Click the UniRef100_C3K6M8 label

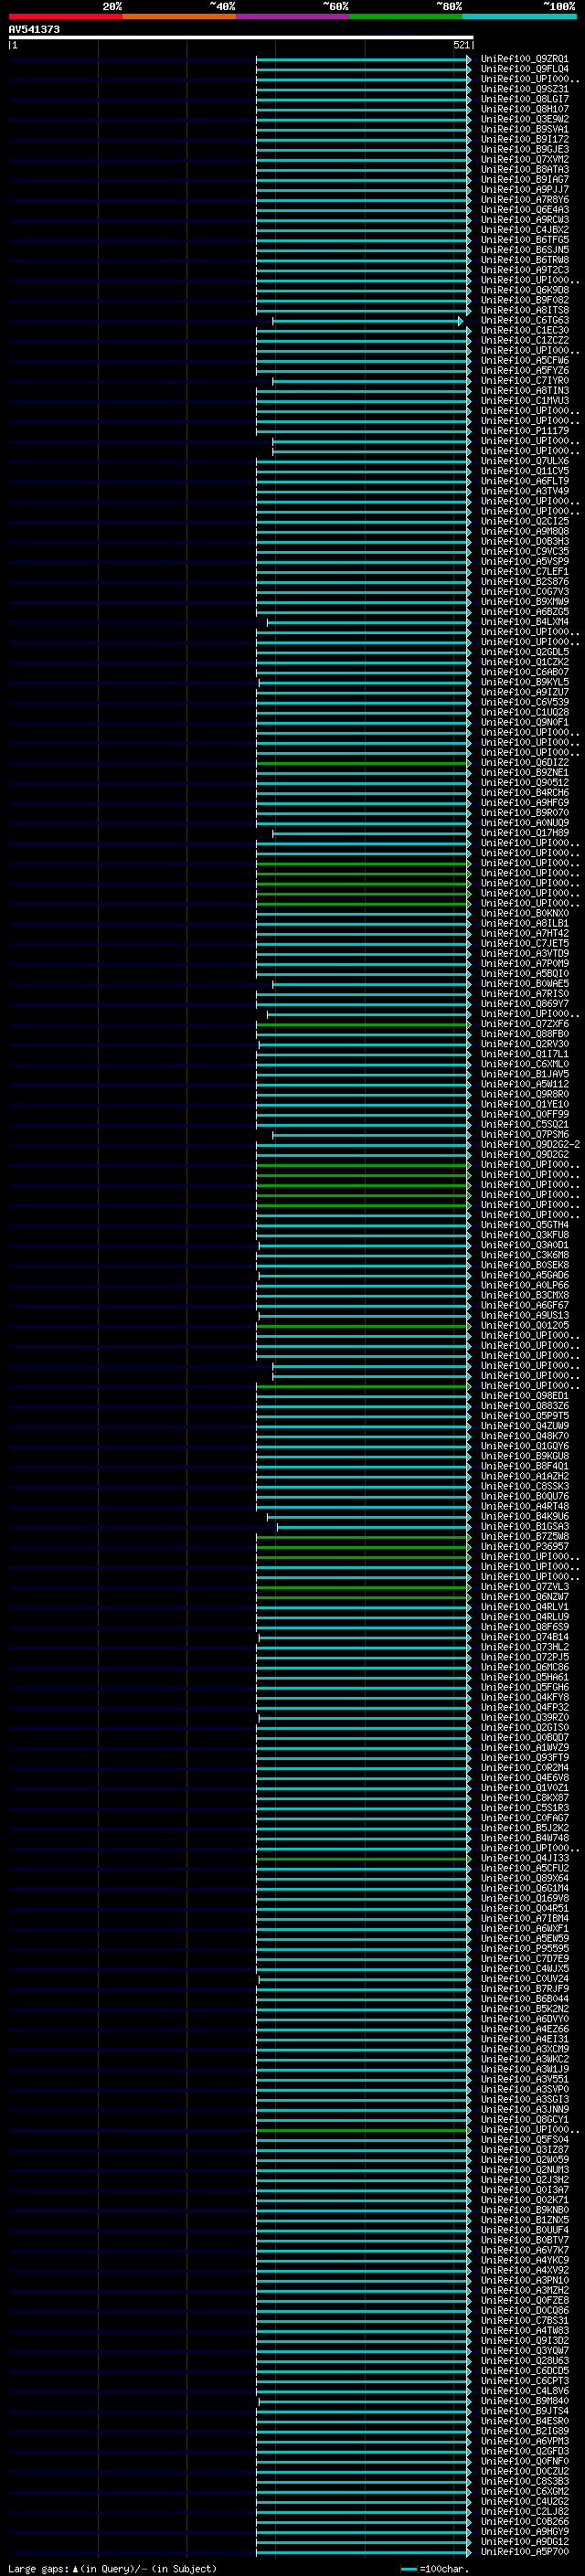(x=524, y=1254)
